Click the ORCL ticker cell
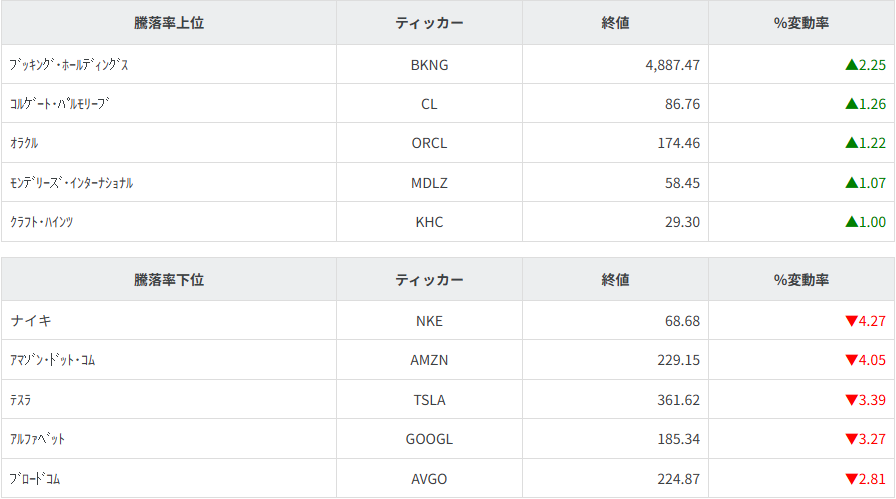Image resolution: width=896 pixels, height=499 pixels. point(429,143)
